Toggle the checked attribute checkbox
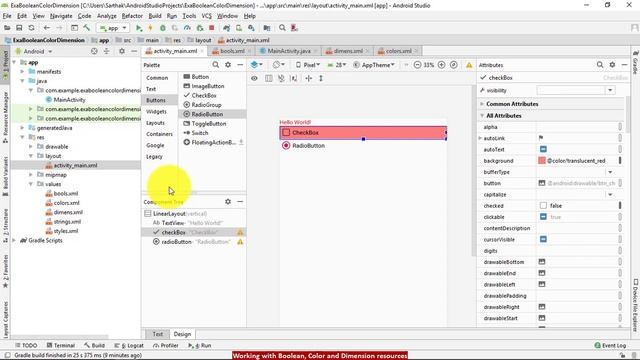The height and width of the screenshot is (360, 640). click(543, 206)
